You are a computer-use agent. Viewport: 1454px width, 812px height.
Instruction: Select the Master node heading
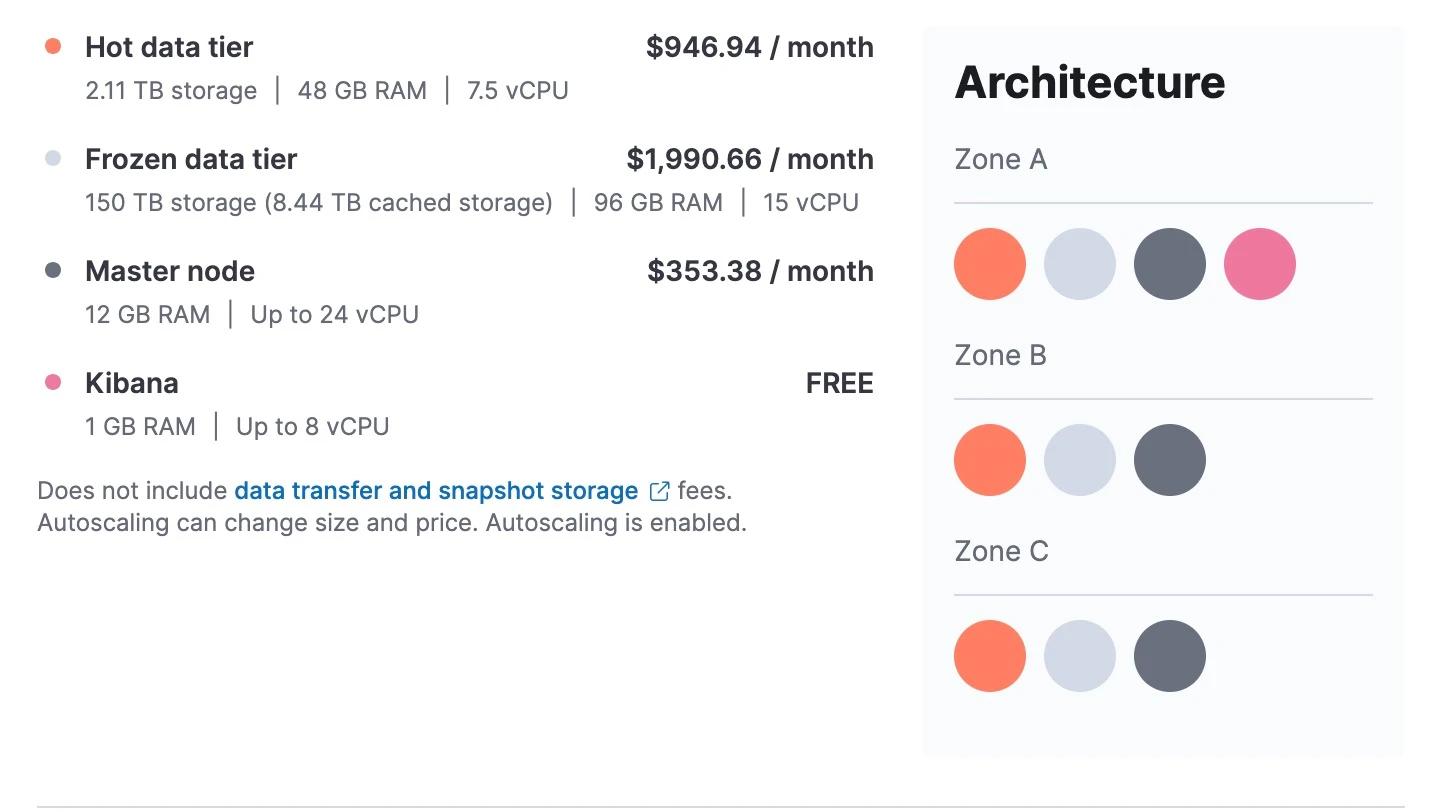pyautogui.click(x=170, y=271)
